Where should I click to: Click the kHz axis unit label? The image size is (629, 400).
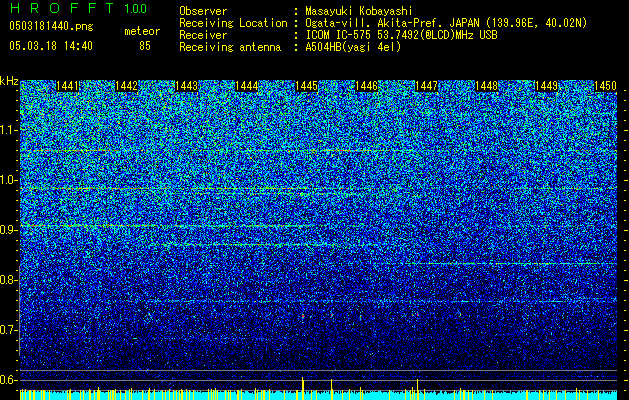coord(9,81)
